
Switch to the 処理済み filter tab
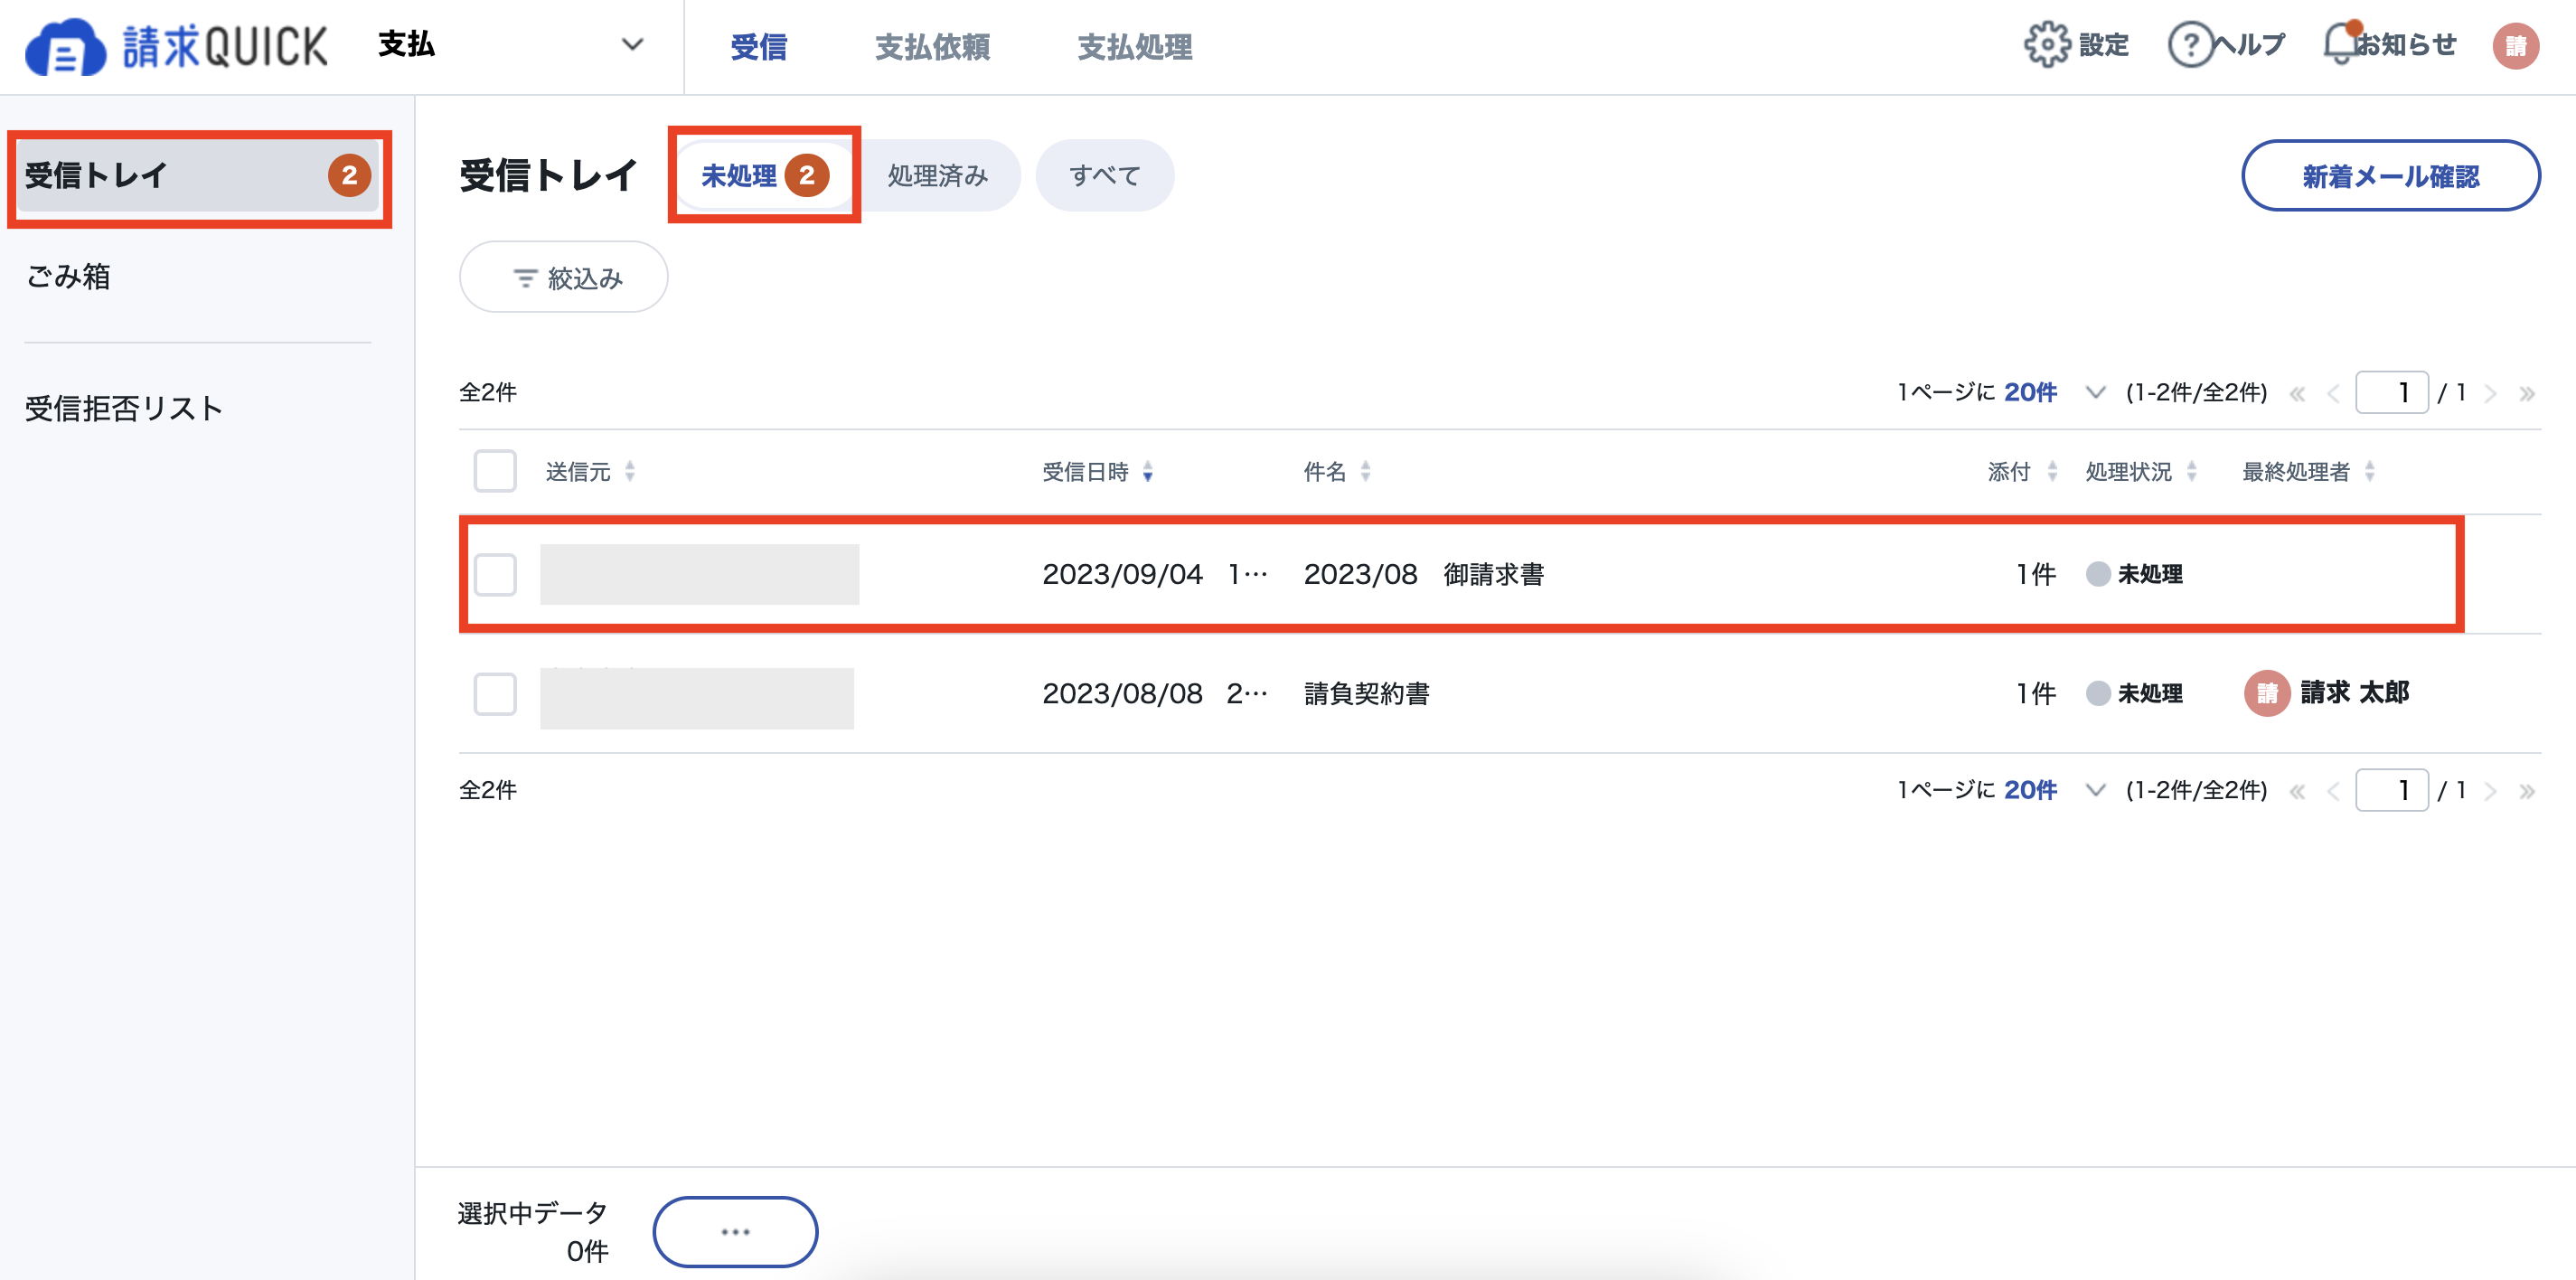938,176
